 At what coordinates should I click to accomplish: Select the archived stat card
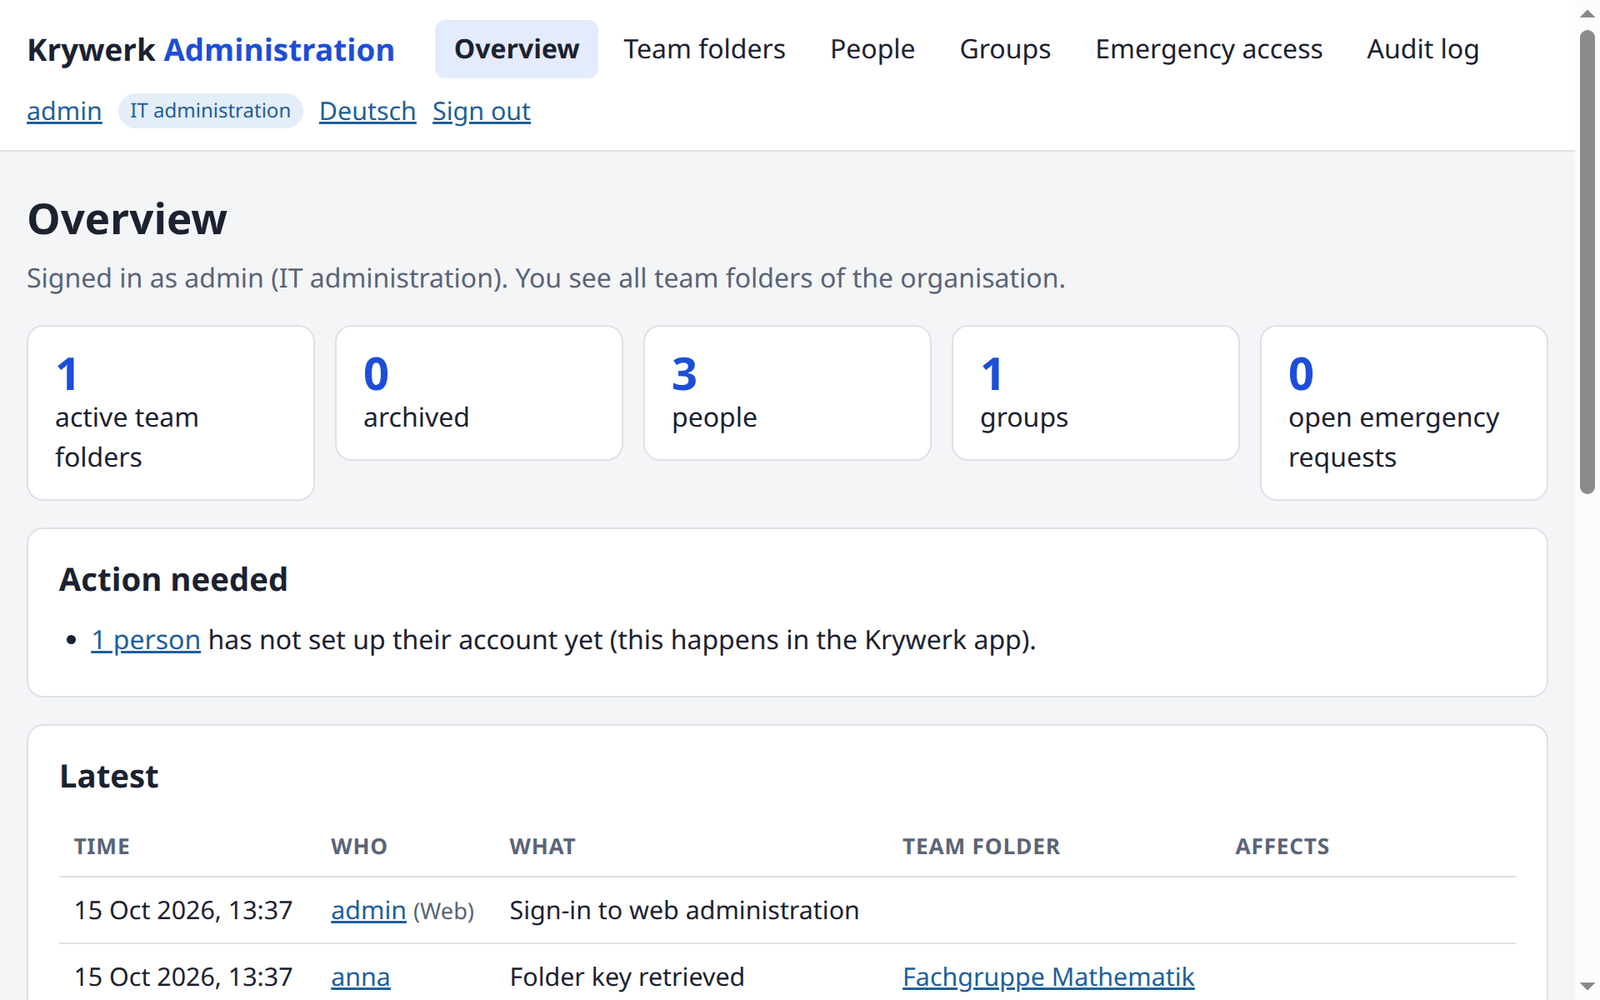(x=479, y=393)
